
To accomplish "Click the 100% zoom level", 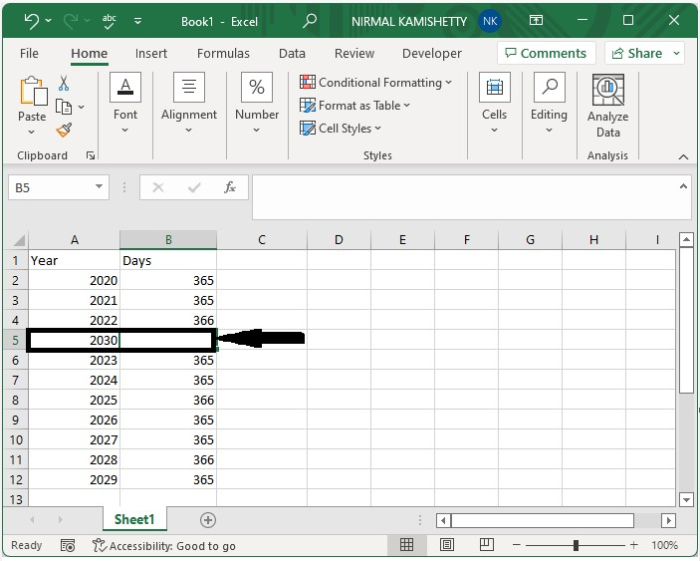I will [x=664, y=545].
